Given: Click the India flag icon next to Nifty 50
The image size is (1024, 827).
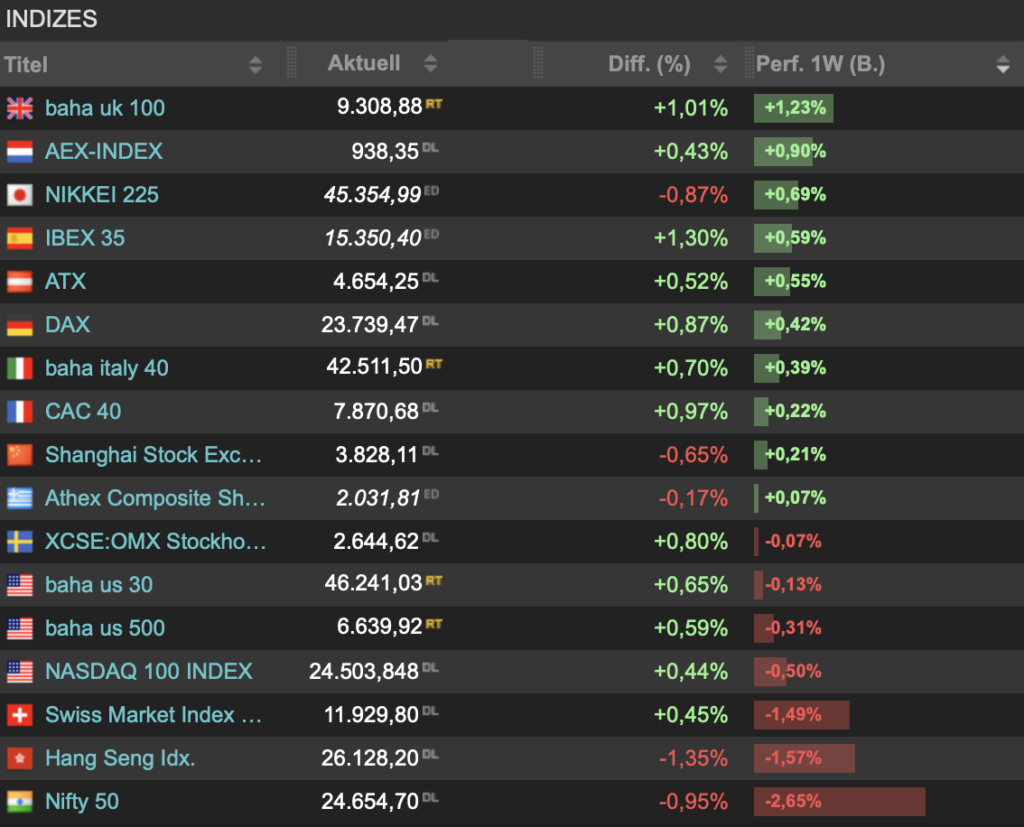Looking at the screenshot, I should (x=20, y=802).
